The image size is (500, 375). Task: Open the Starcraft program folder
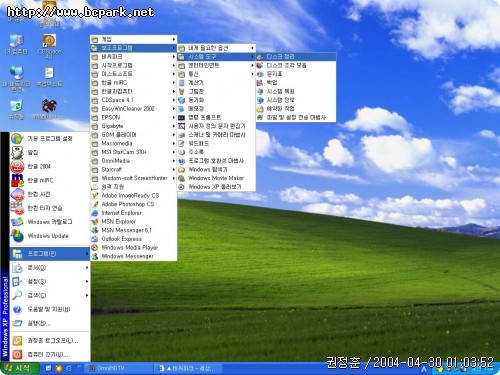click(134, 169)
